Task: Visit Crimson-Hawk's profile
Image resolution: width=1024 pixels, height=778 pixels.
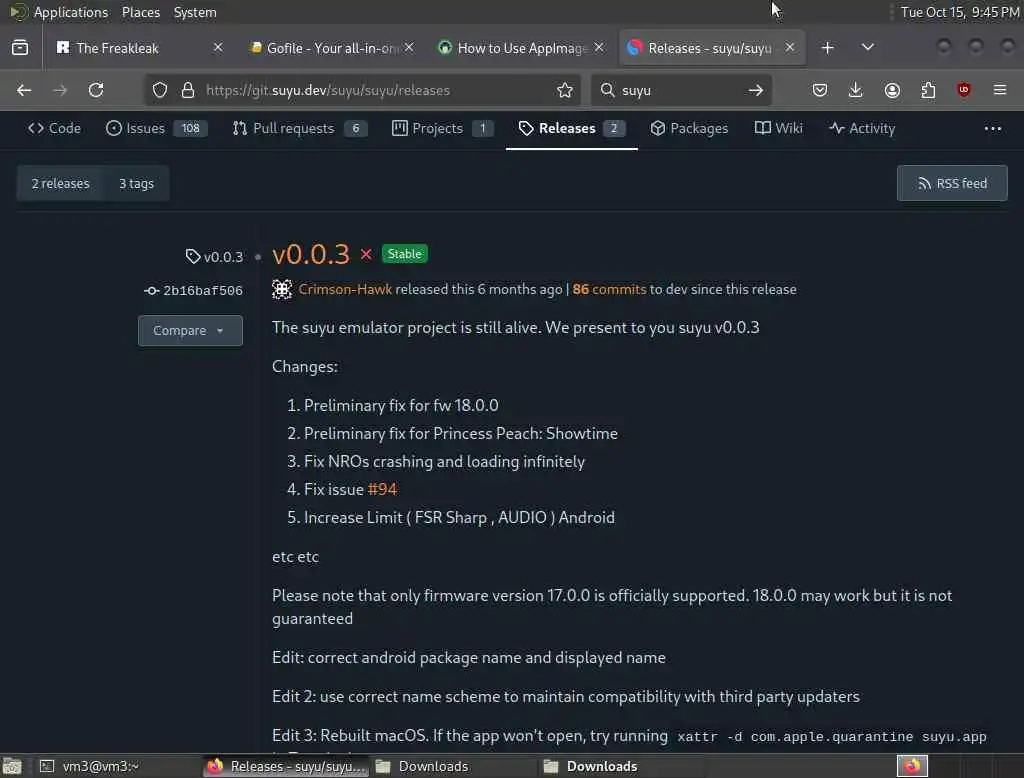Action: pyautogui.click(x=345, y=289)
